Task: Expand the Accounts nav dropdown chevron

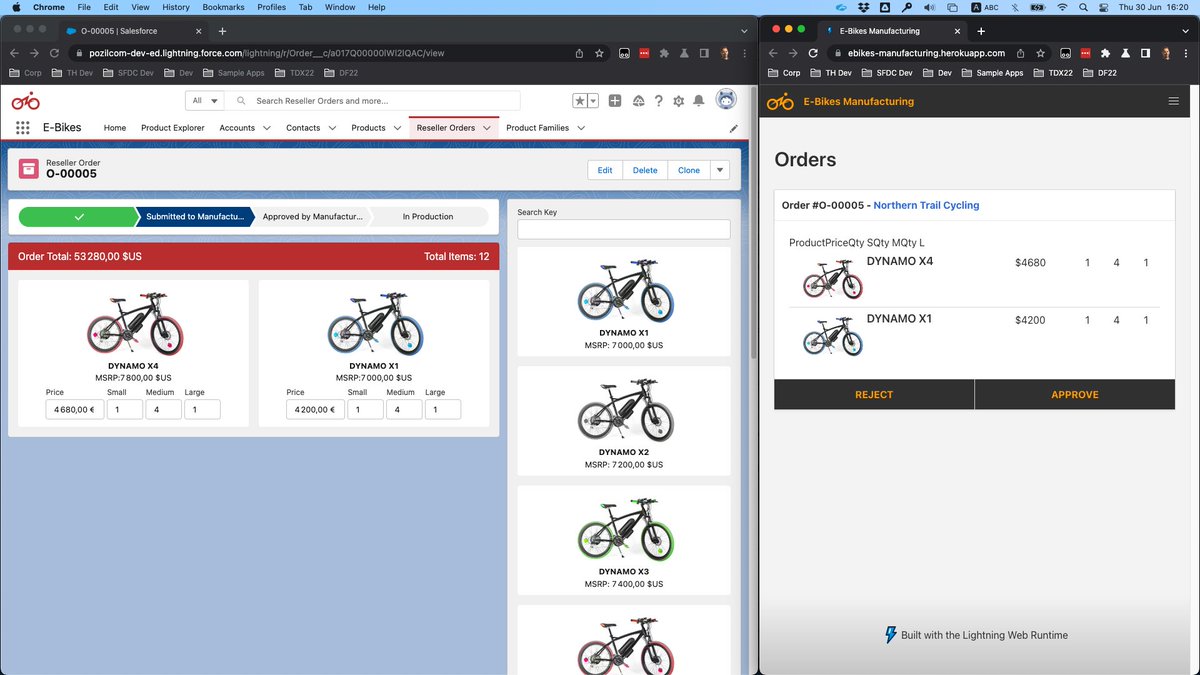Action: pyautogui.click(x=266, y=128)
